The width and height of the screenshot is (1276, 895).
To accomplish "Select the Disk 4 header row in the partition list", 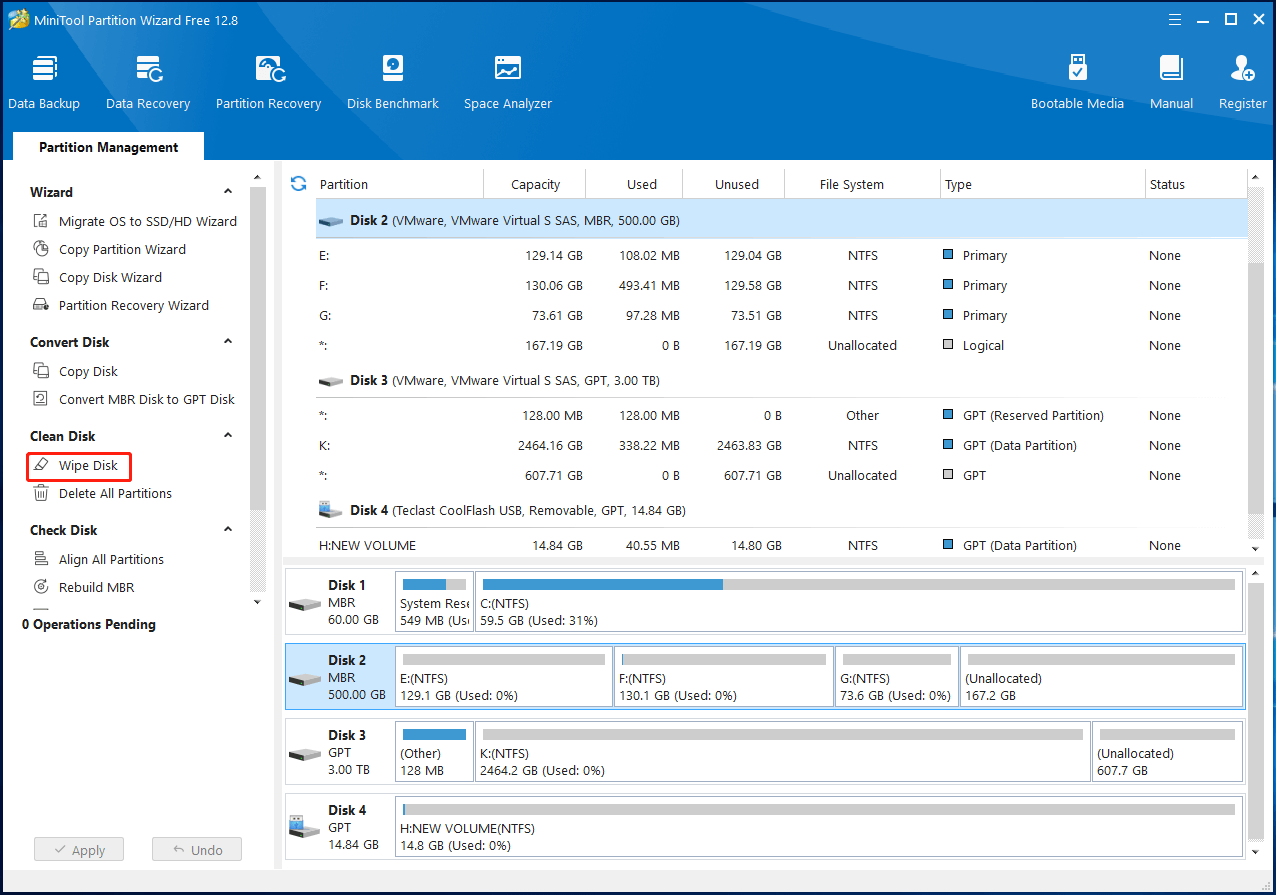I will click(781, 510).
